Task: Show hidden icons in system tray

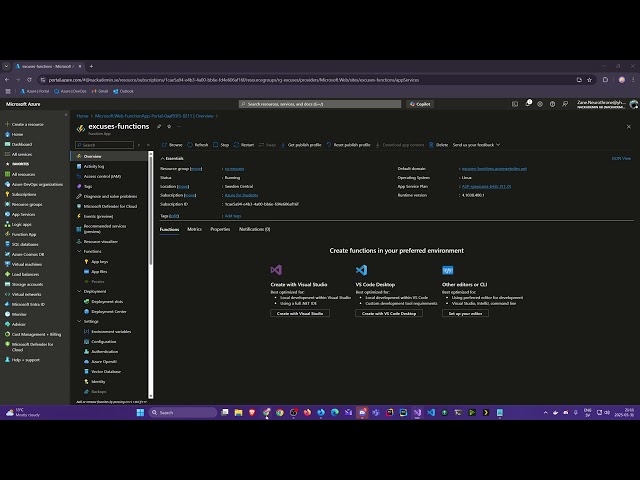Action: point(545,413)
